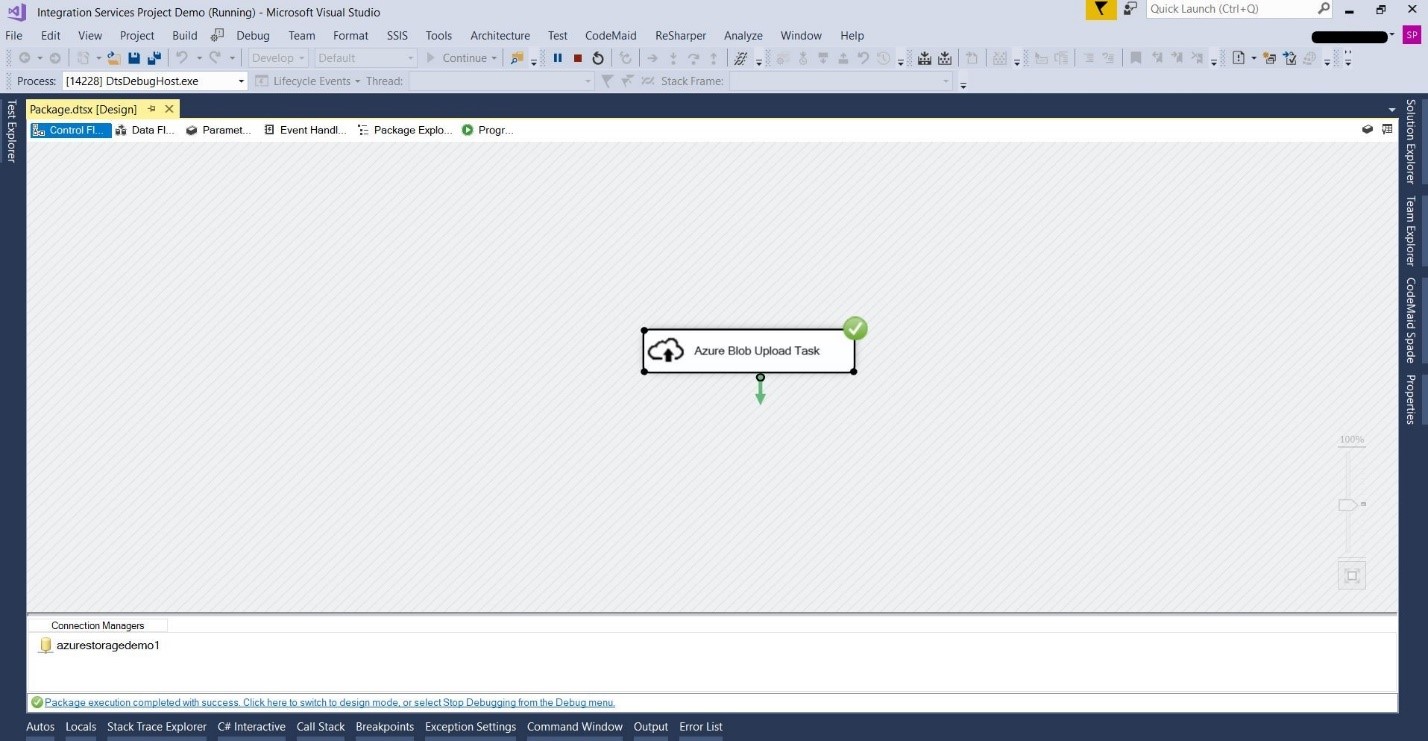Image resolution: width=1428 pixels, height=741 pixels.
Task: Switch to the Parameters designer tab
Action: pos(218,130)
